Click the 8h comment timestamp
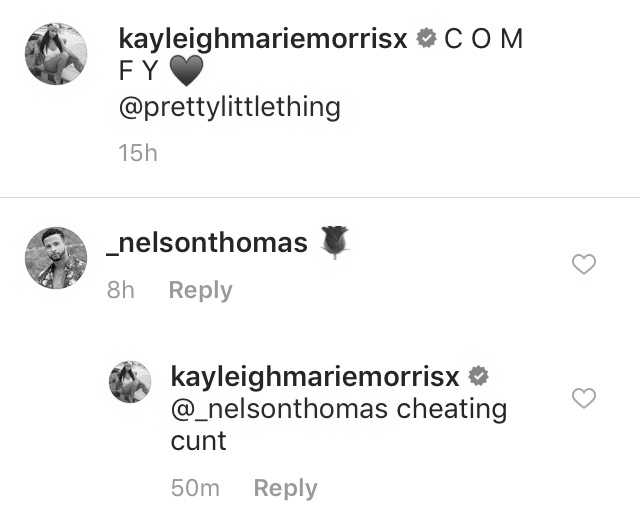Image resolution: width=640 pixels, height=513 pixels. click(120, 290)
